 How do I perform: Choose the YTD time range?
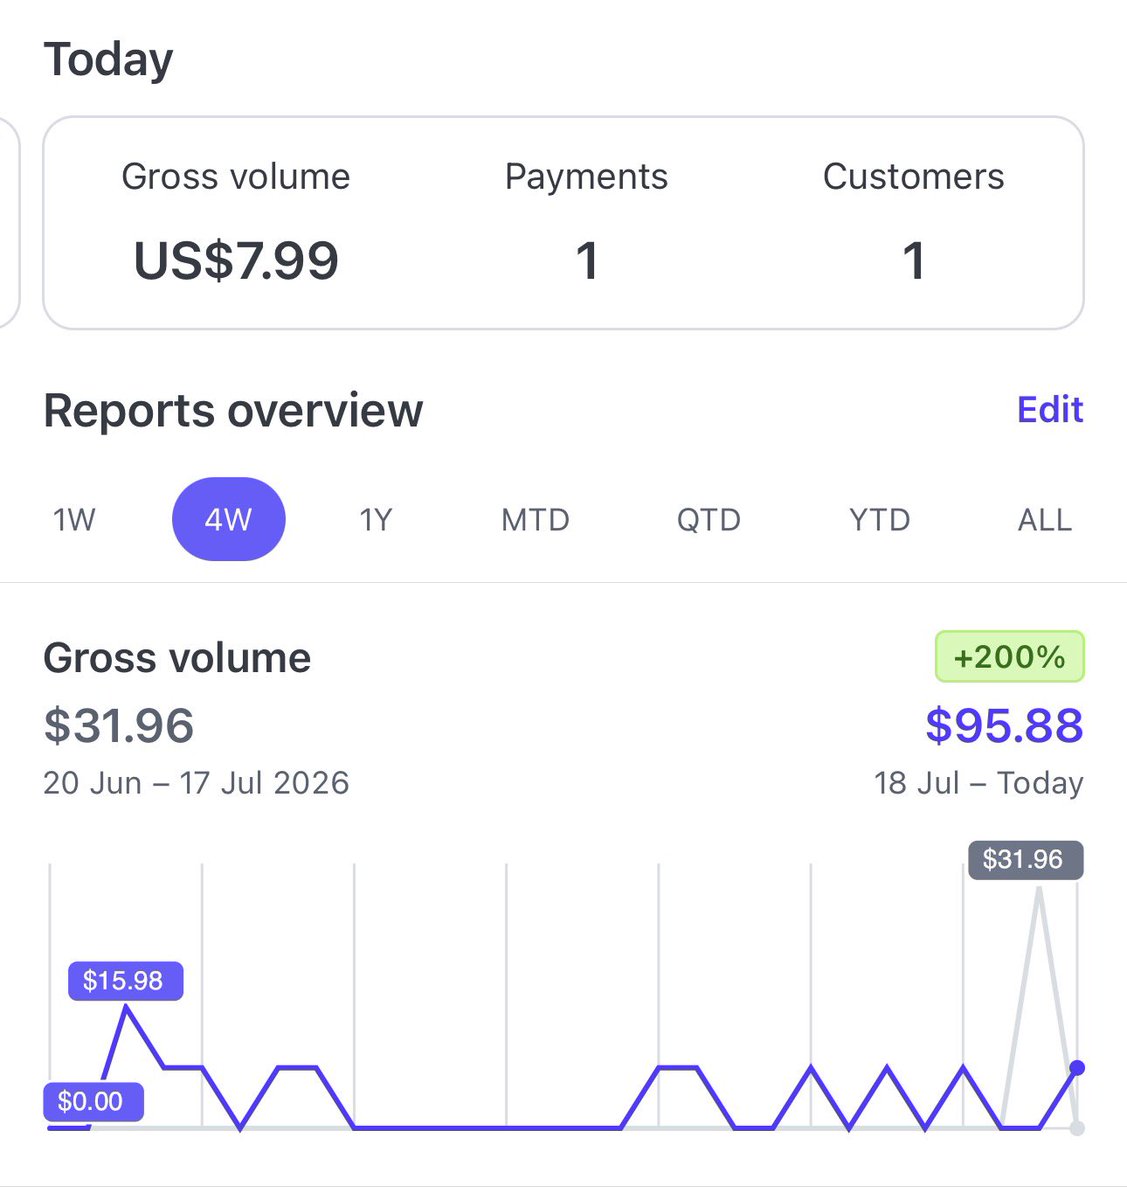click(880, 520)
